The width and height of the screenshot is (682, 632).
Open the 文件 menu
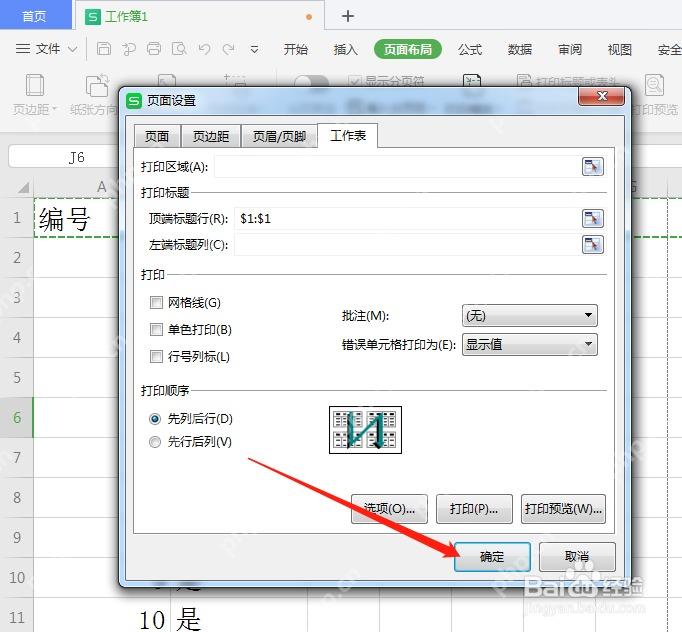pyautogui.click(x=48, y=49)
